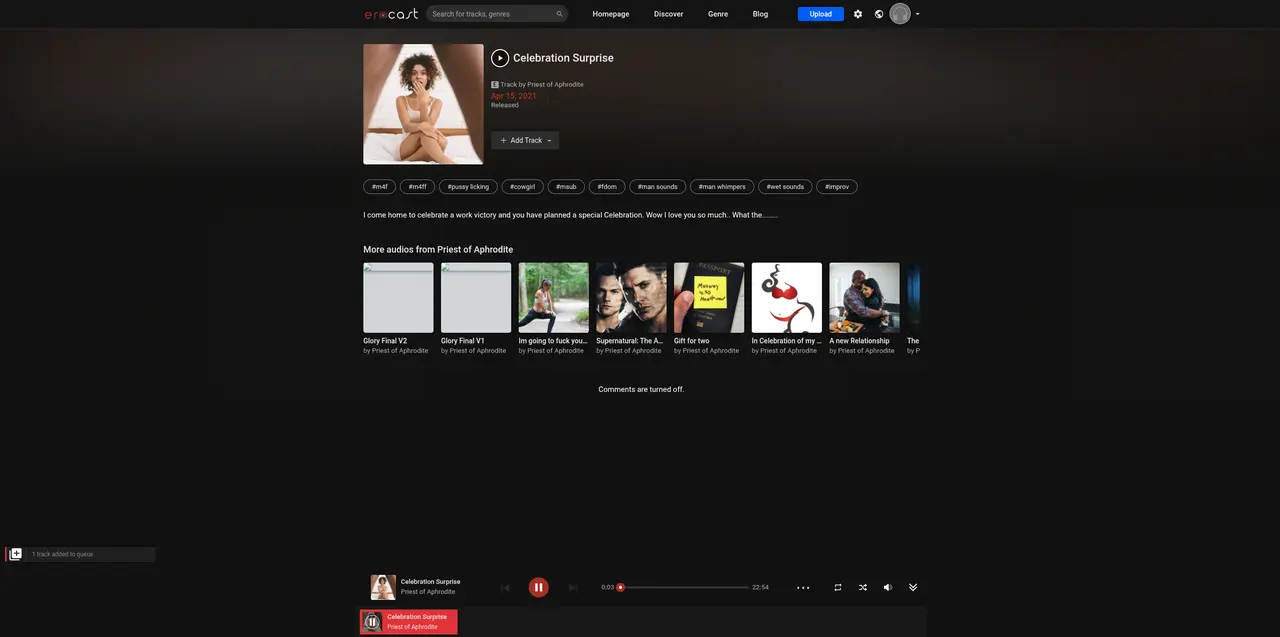Image resolution: width=1280 pixels, height=637 pixels.
Task: Open the Discover menu item
Action: coord(669,14)
